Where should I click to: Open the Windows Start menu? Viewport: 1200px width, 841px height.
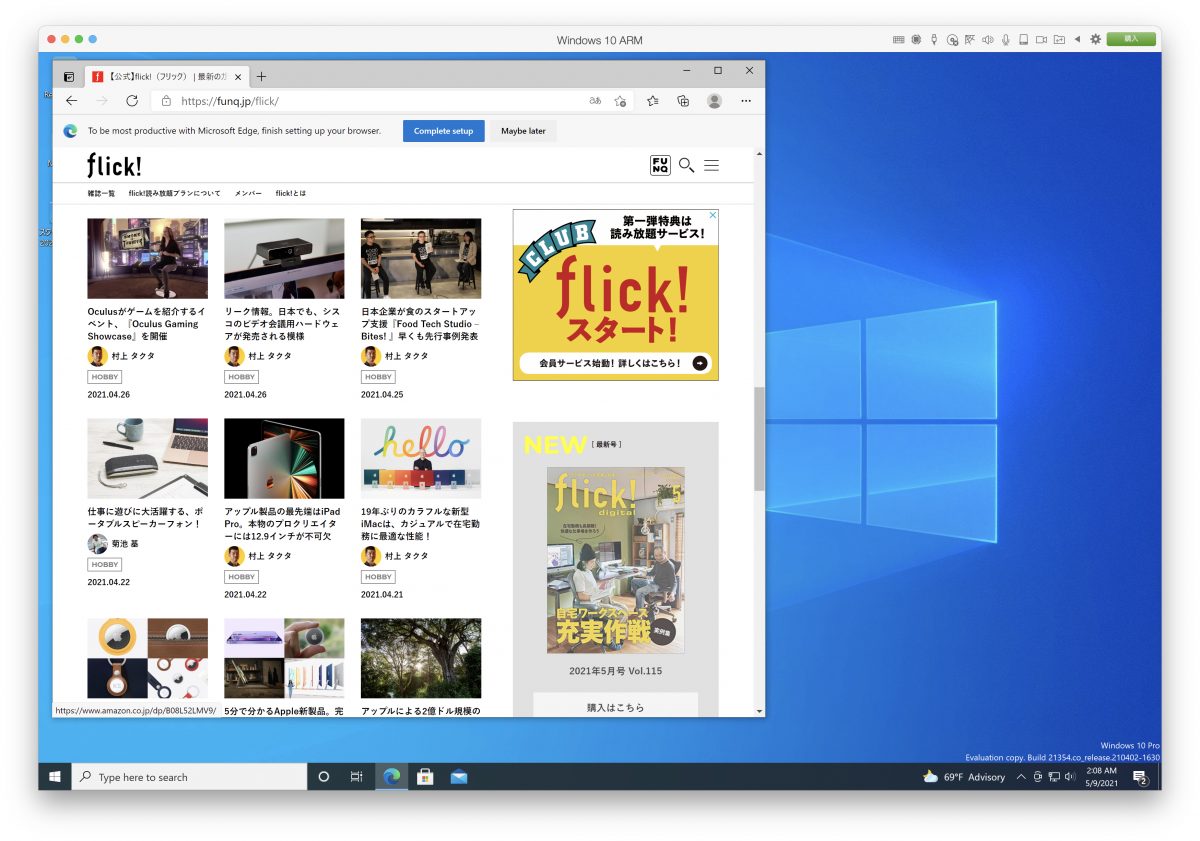coord(55,777)
